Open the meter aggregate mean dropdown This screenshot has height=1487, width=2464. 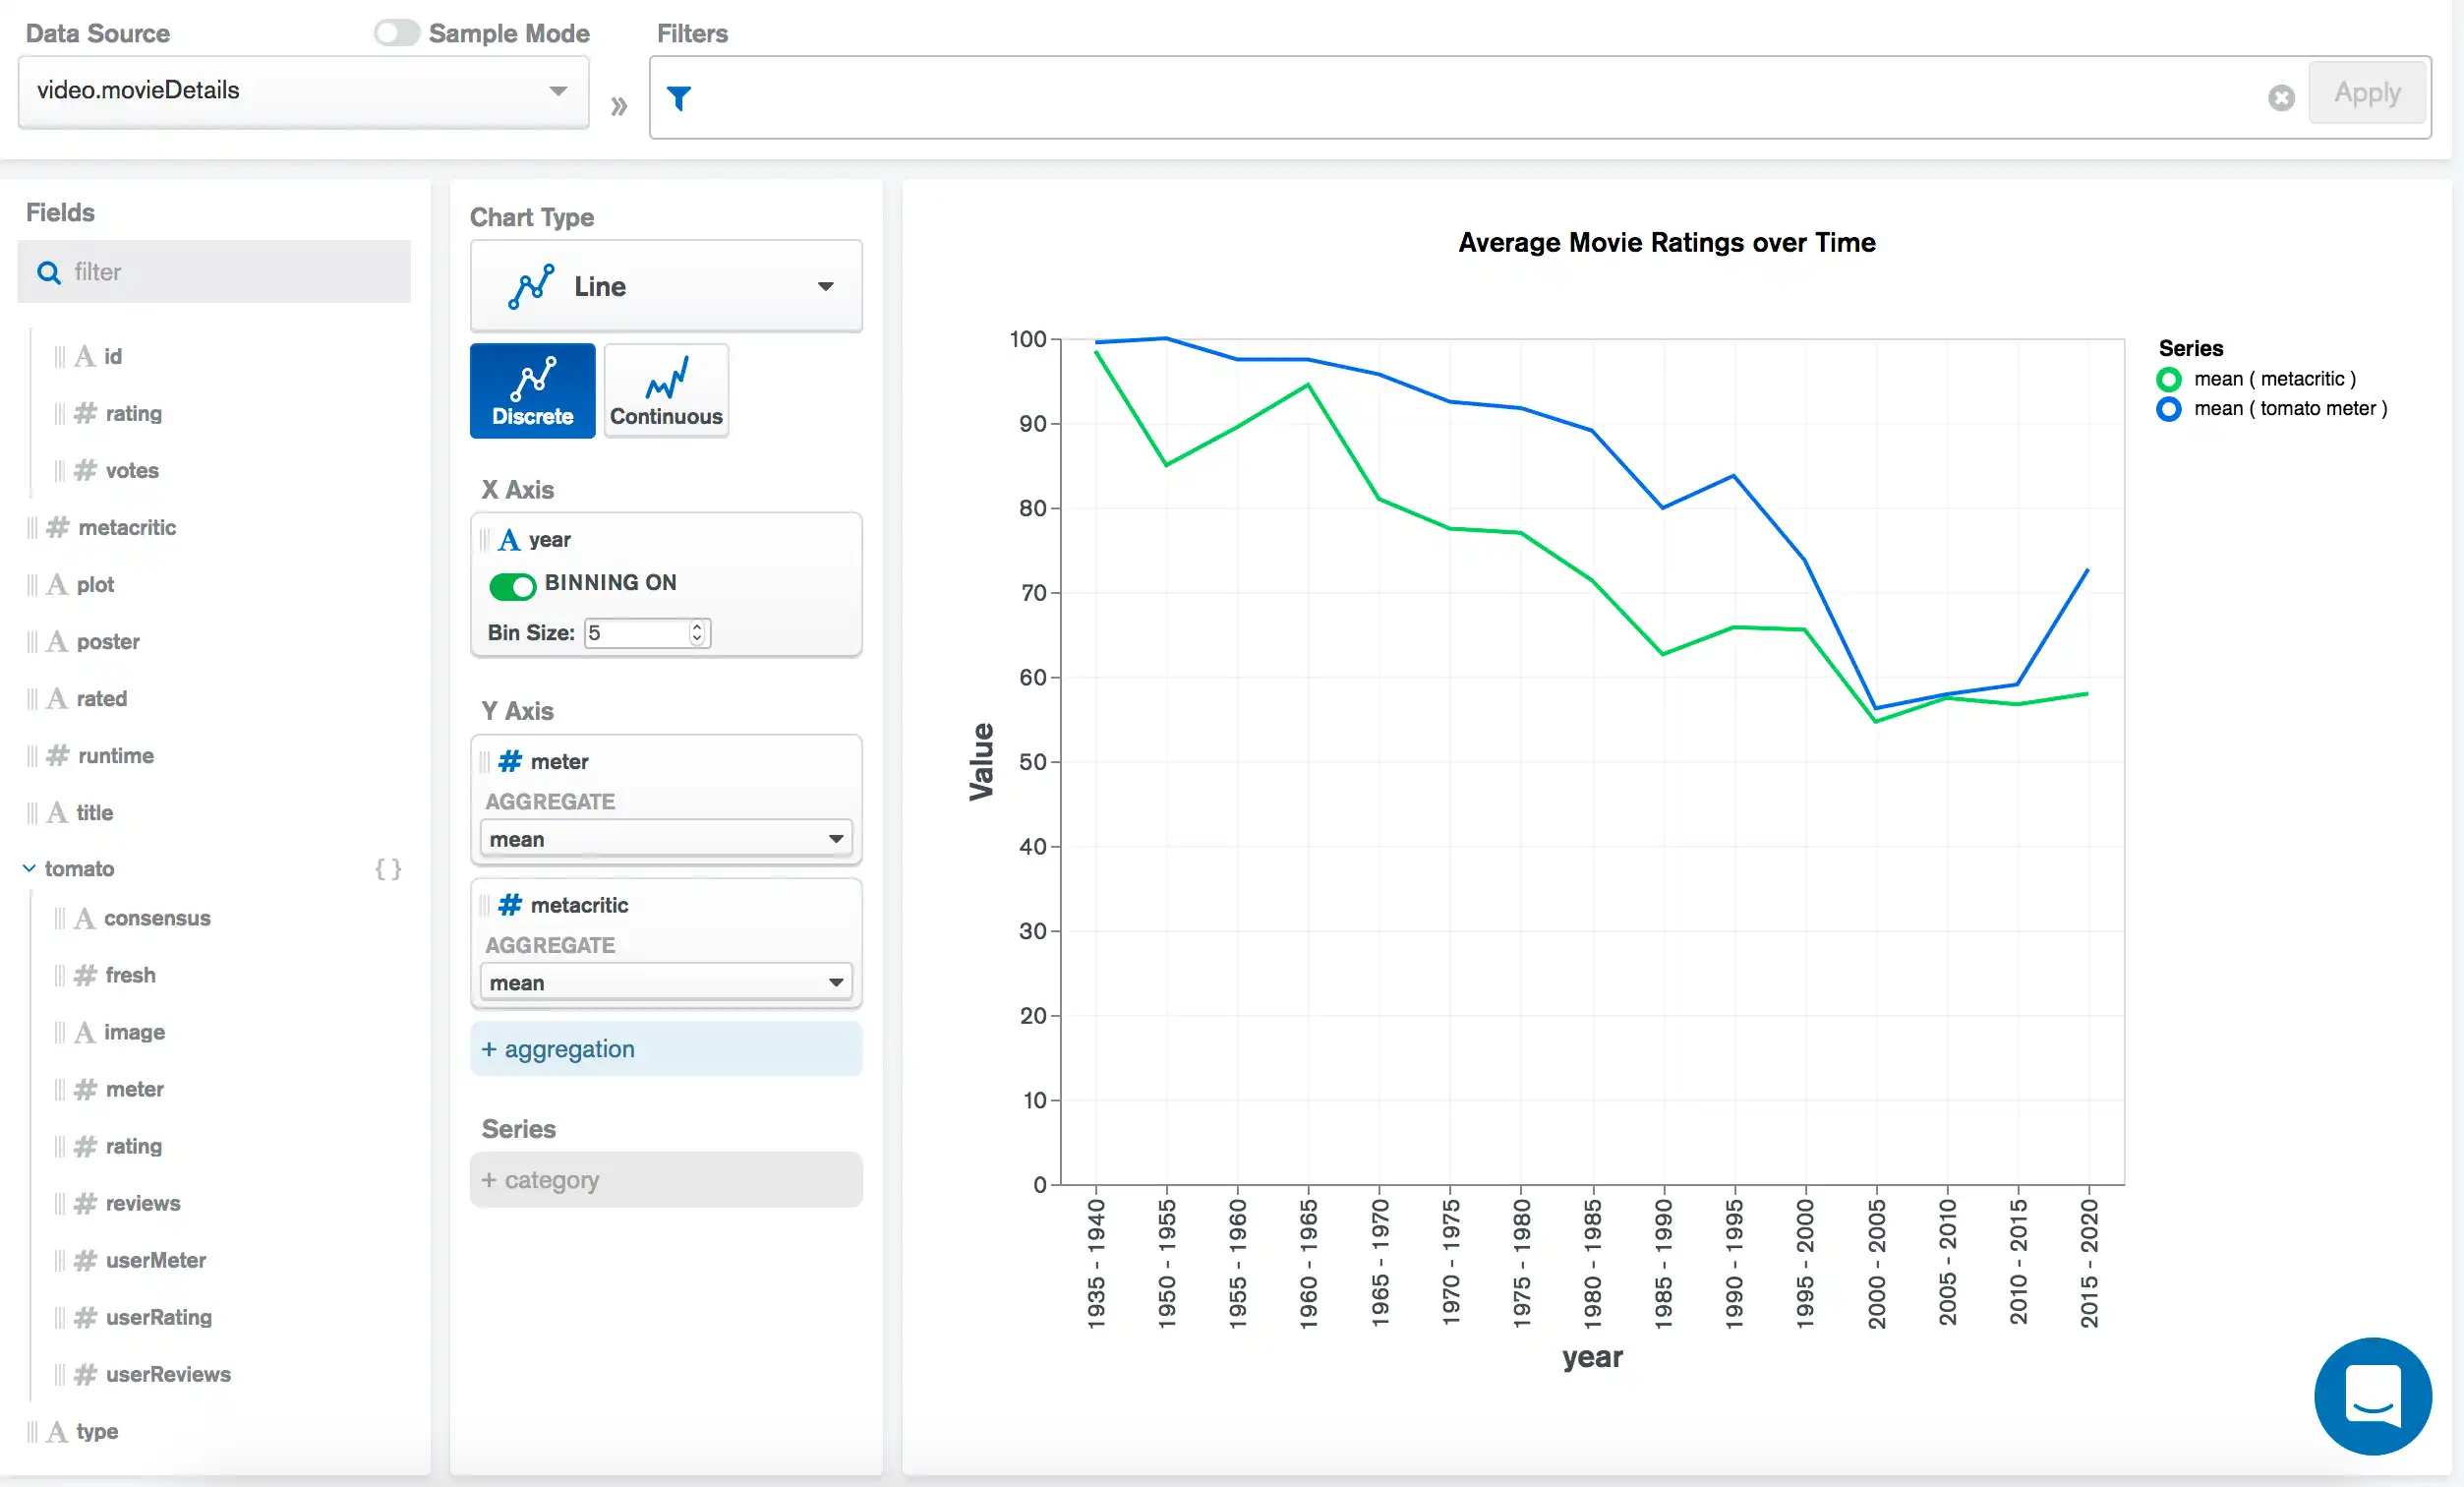click(x=666, y=839)
